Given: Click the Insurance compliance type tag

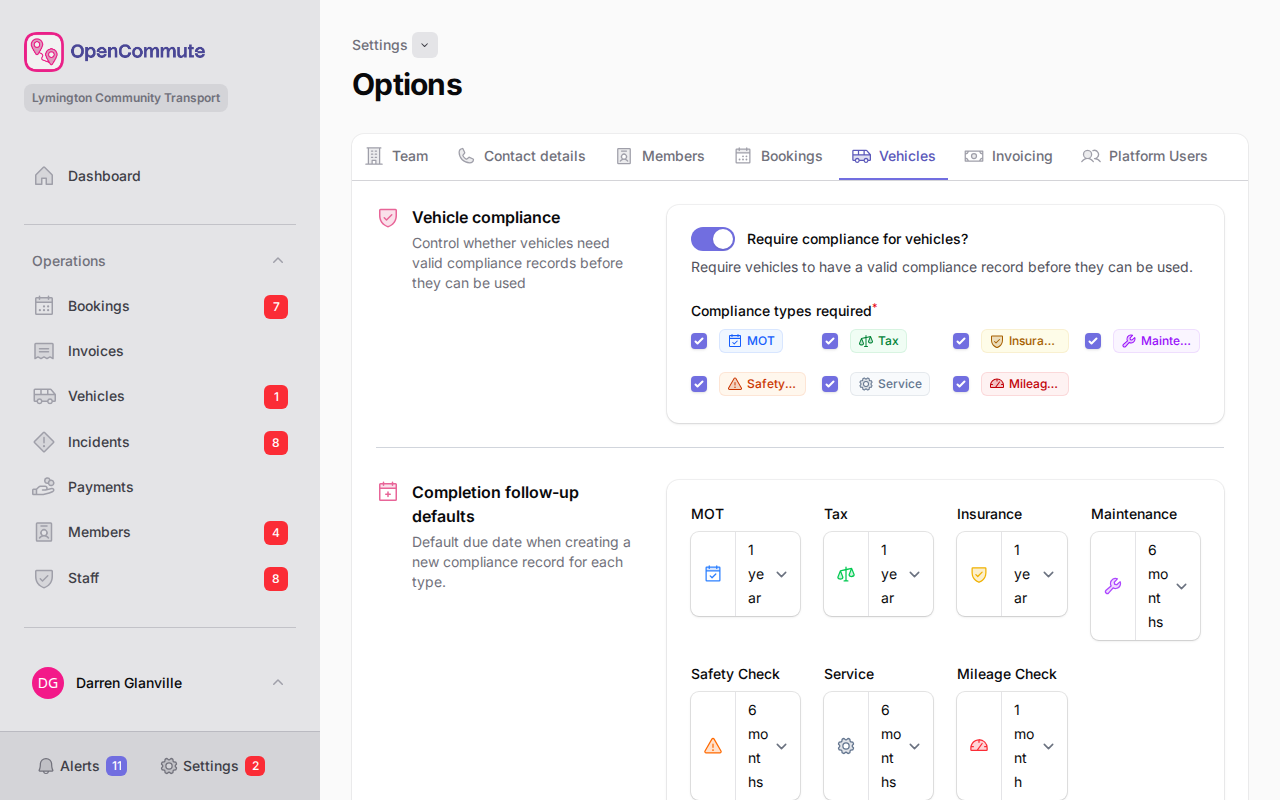Looking at the screenshot, I should tap(1024, 341).
